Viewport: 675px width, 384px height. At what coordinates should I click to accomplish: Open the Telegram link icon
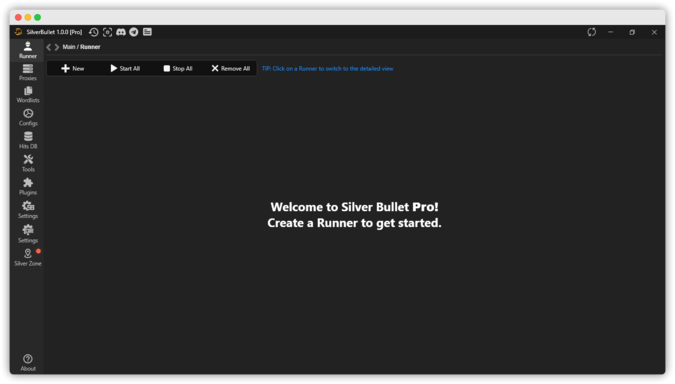[134, 32]
